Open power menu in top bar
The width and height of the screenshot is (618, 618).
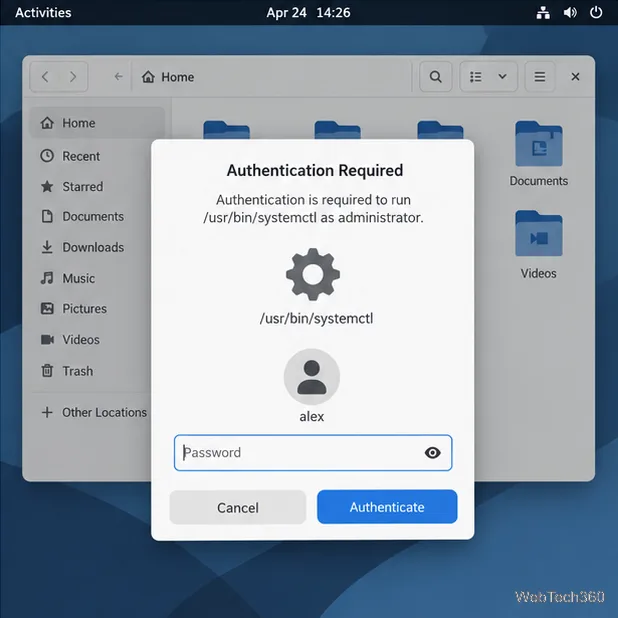[x=596, y=13]
